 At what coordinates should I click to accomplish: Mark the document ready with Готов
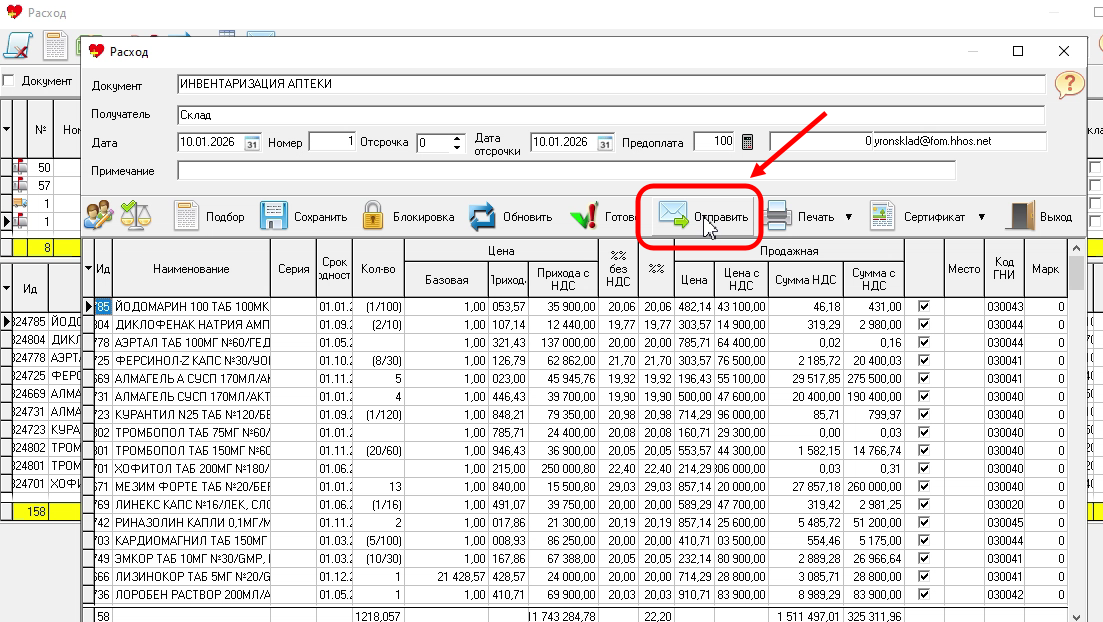(602, 217)
